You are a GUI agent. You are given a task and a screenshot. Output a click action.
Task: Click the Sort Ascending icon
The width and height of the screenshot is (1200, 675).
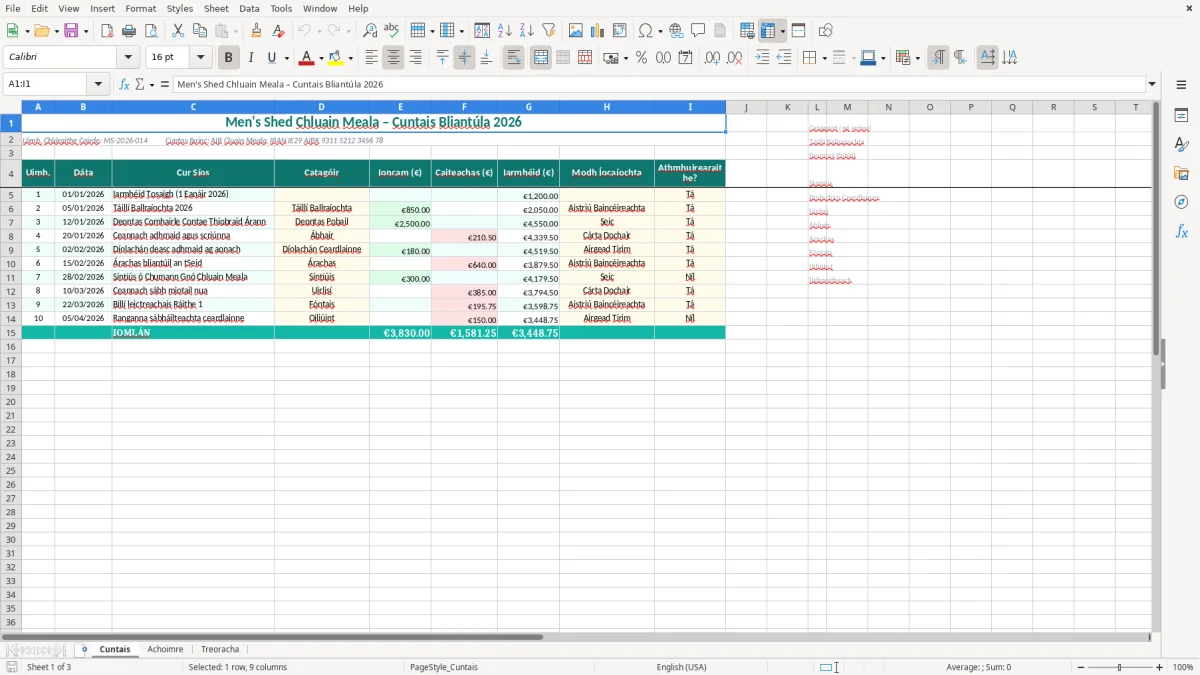click(x=505, y=31)
